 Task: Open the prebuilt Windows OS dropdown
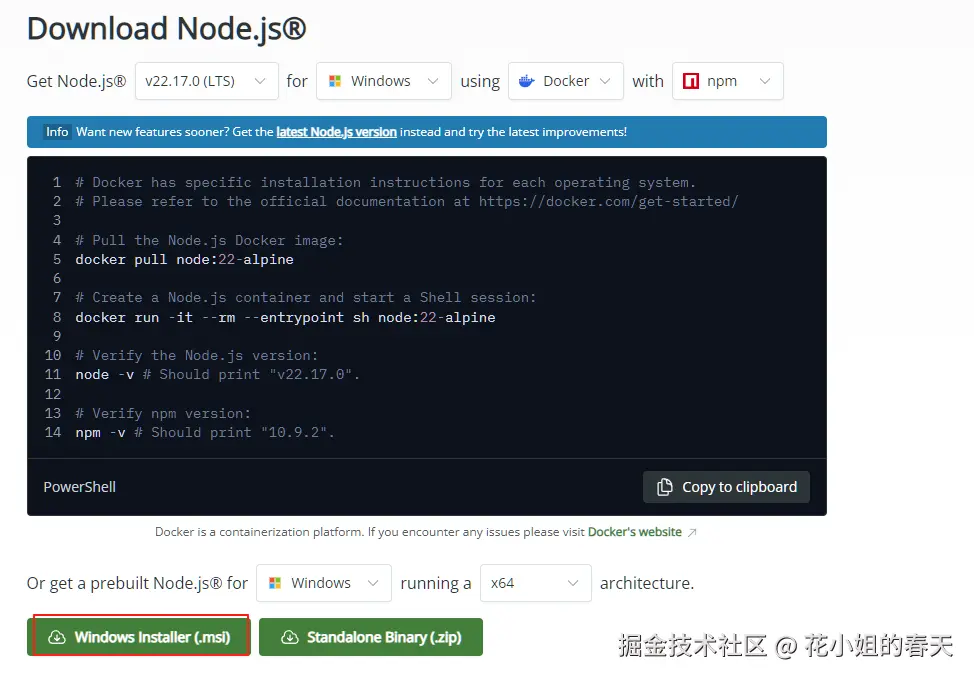click(x=324, y=583)
